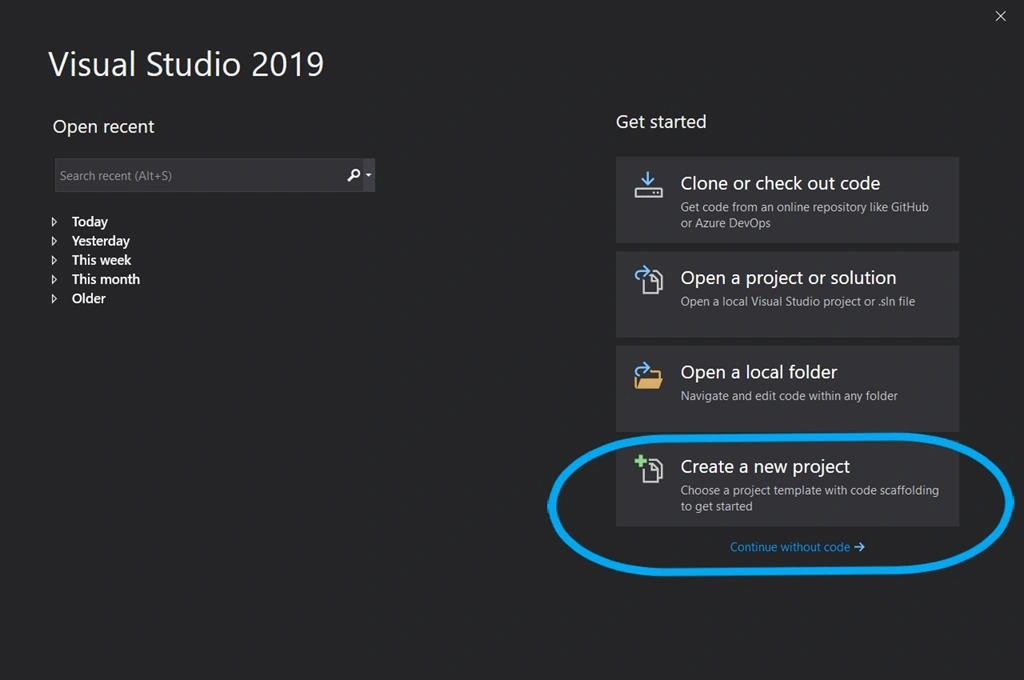Select the This month recent group label

(106, 280)
